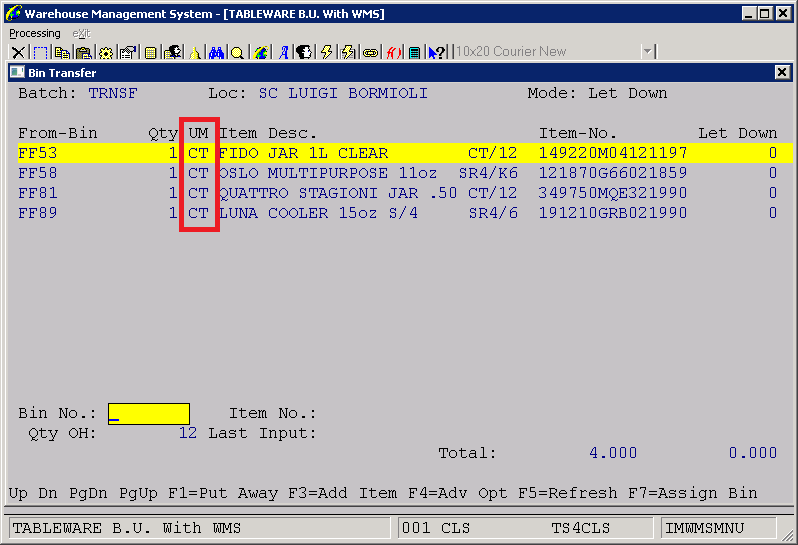
Task: Click the Batch value TRNSF
Action: tap(113, 93)
